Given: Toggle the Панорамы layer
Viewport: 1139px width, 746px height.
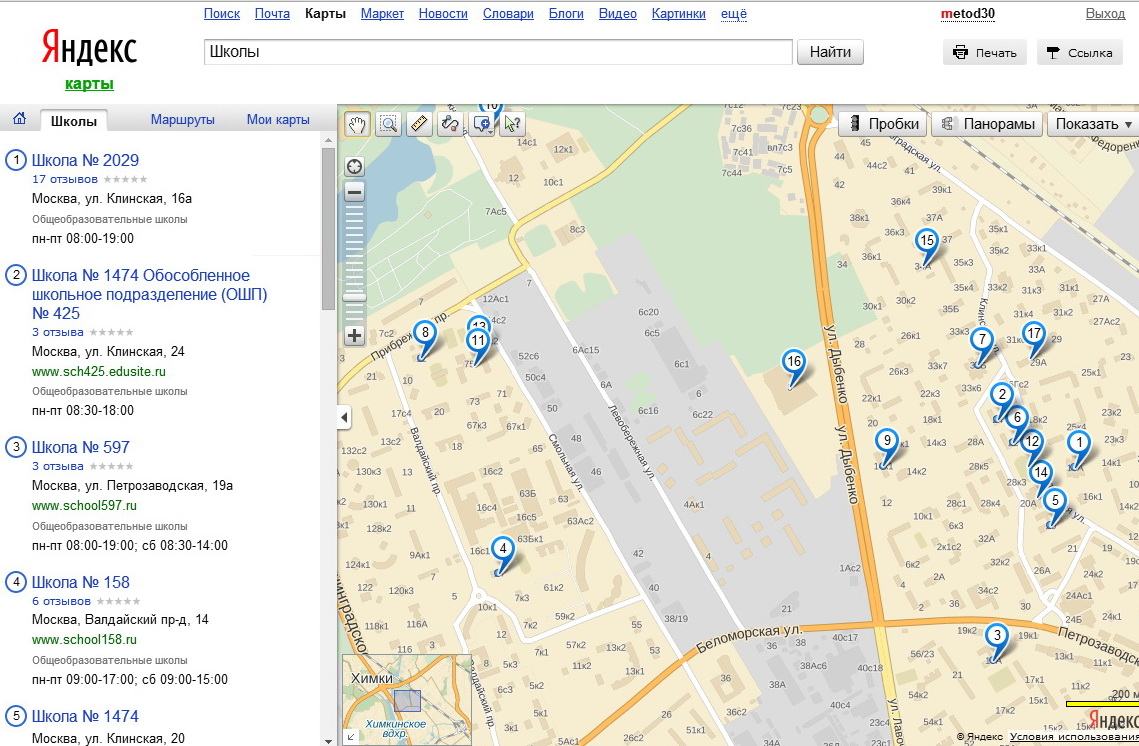Looking at the screenshot, I should point(987,124).
